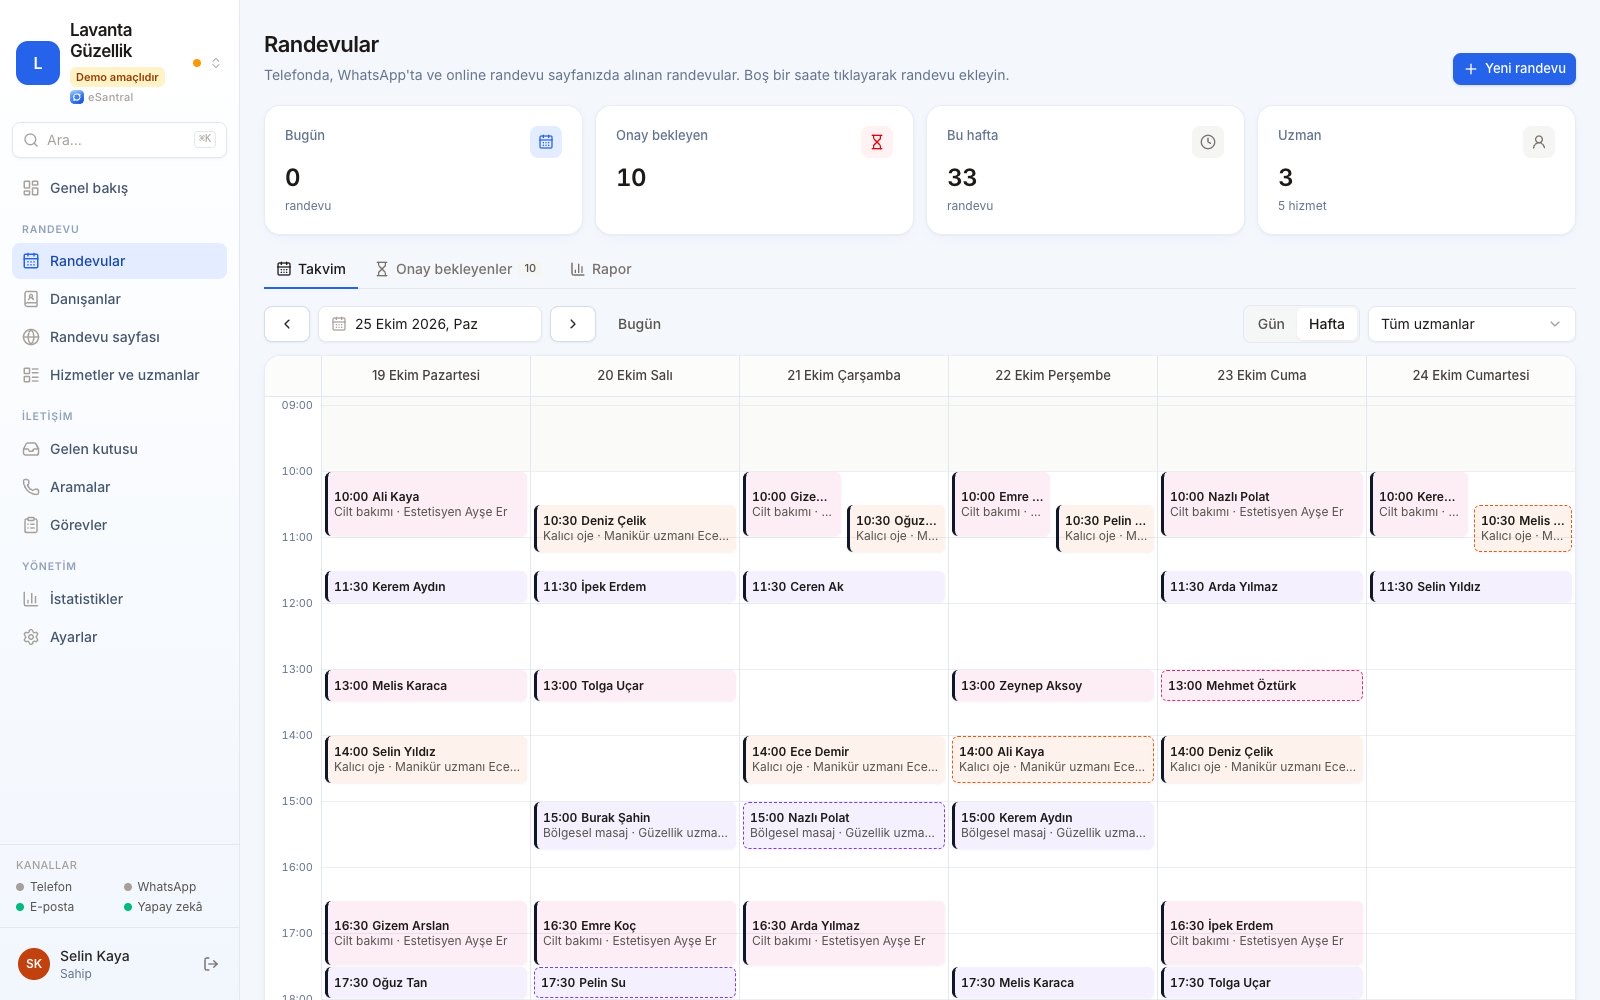The height and width of the screenshot is (1000, 1600).
Task: Click the clock icon in Bu hafta card
Action: click(1208, 142)
